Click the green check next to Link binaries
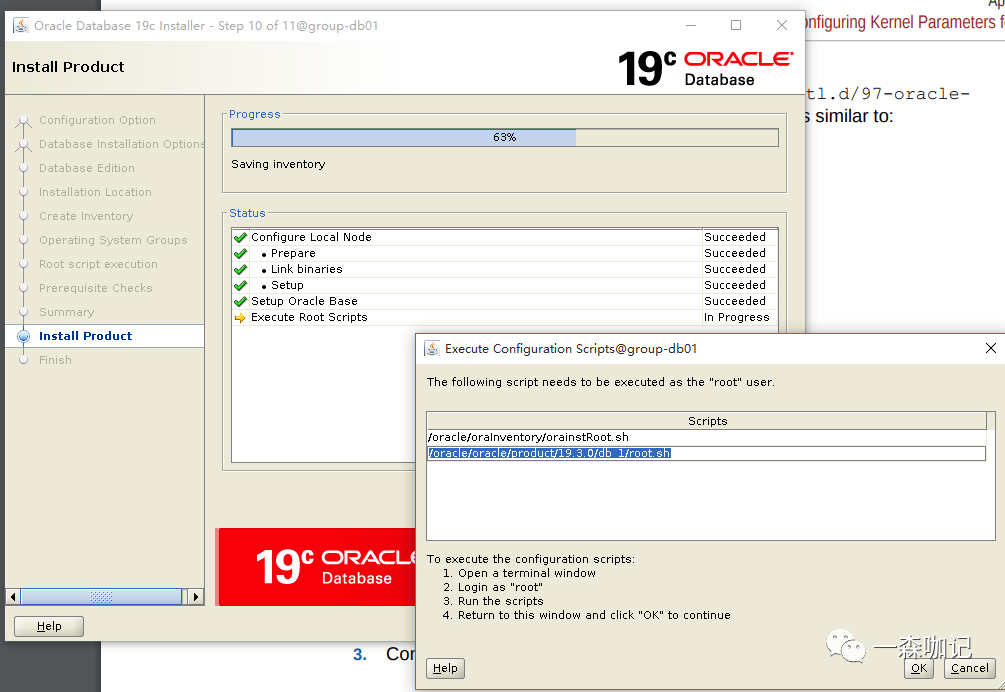The height and width of the screenshot is (692, 1005). point(240,270)
